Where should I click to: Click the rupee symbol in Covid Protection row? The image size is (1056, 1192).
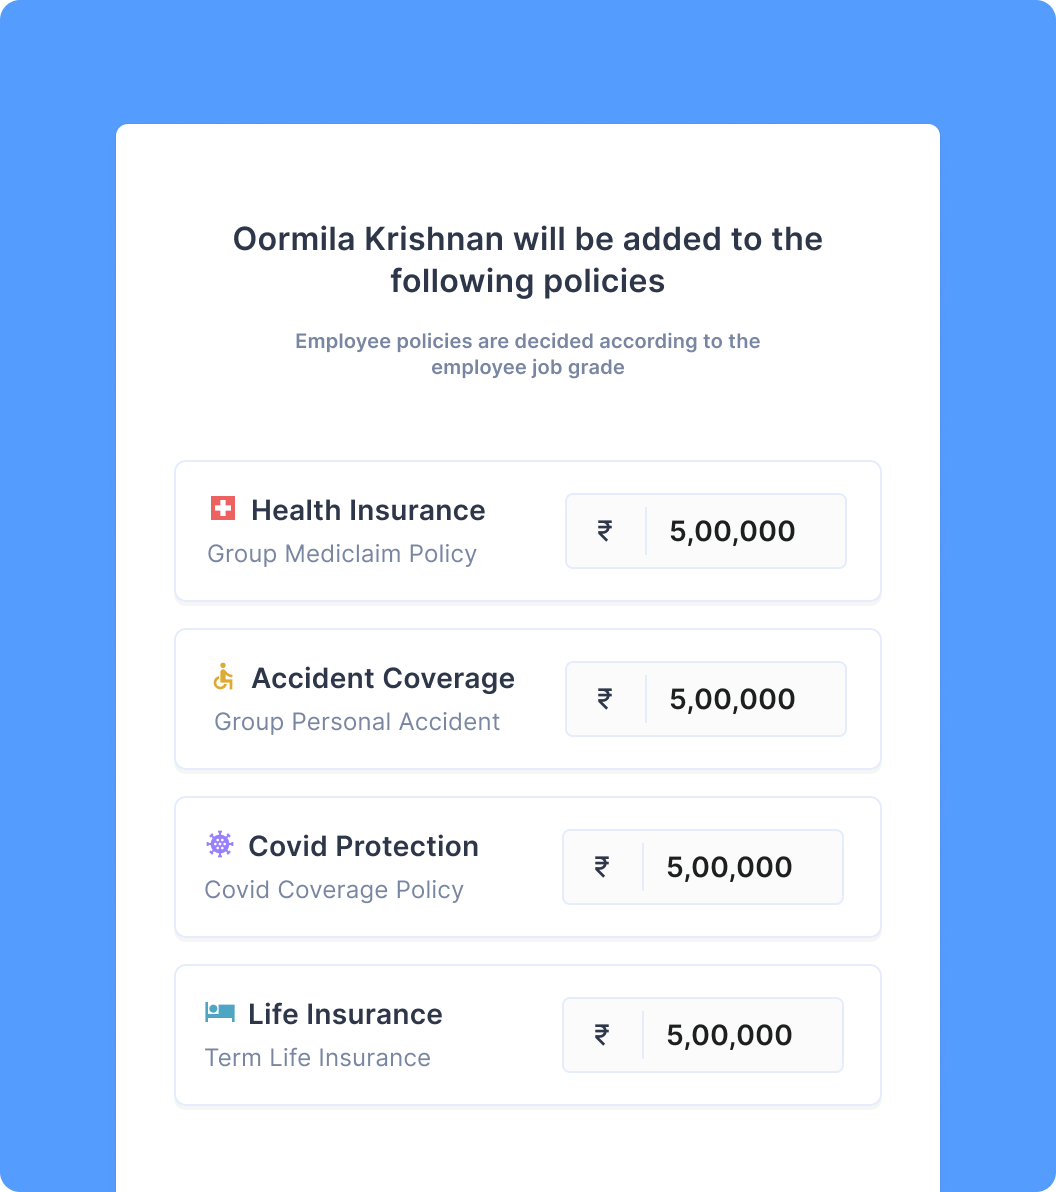[x=602, y=867]
